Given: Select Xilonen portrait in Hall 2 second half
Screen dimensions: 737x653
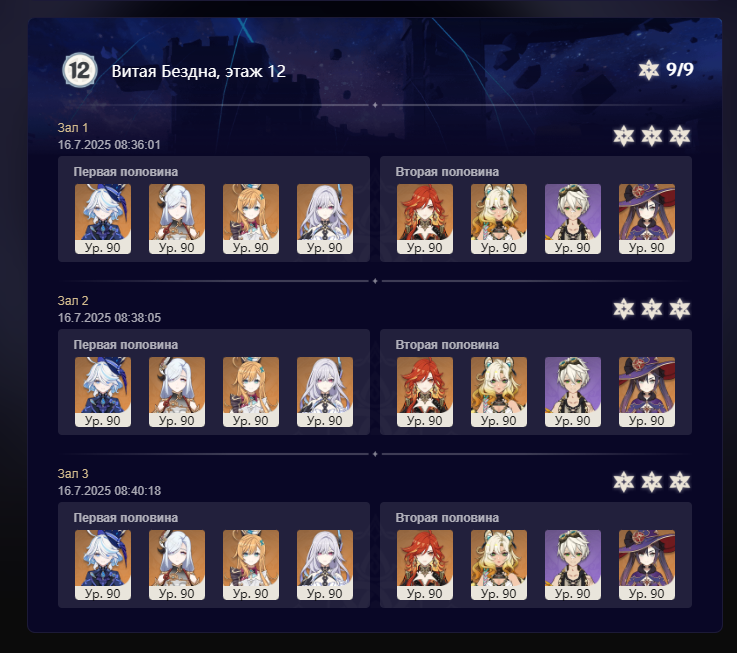Looking at the screenshot, I should pyautogui.click(x=499, y=392).
